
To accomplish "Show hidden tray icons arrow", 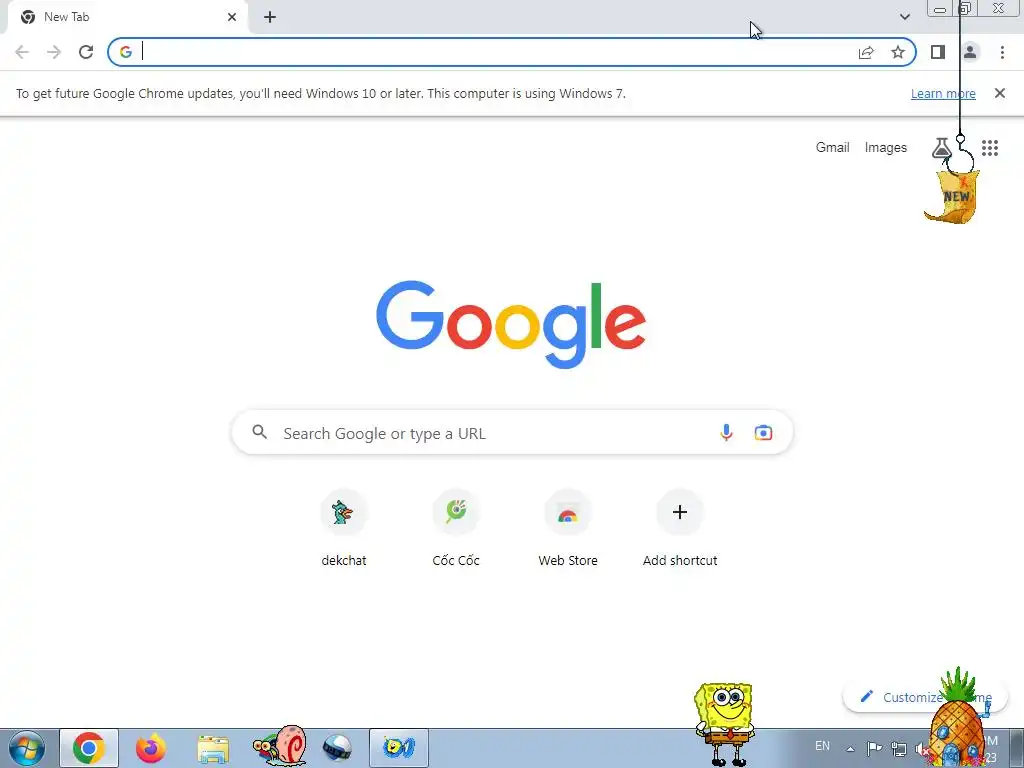I will pyautogui.click(x=850, y=749).
